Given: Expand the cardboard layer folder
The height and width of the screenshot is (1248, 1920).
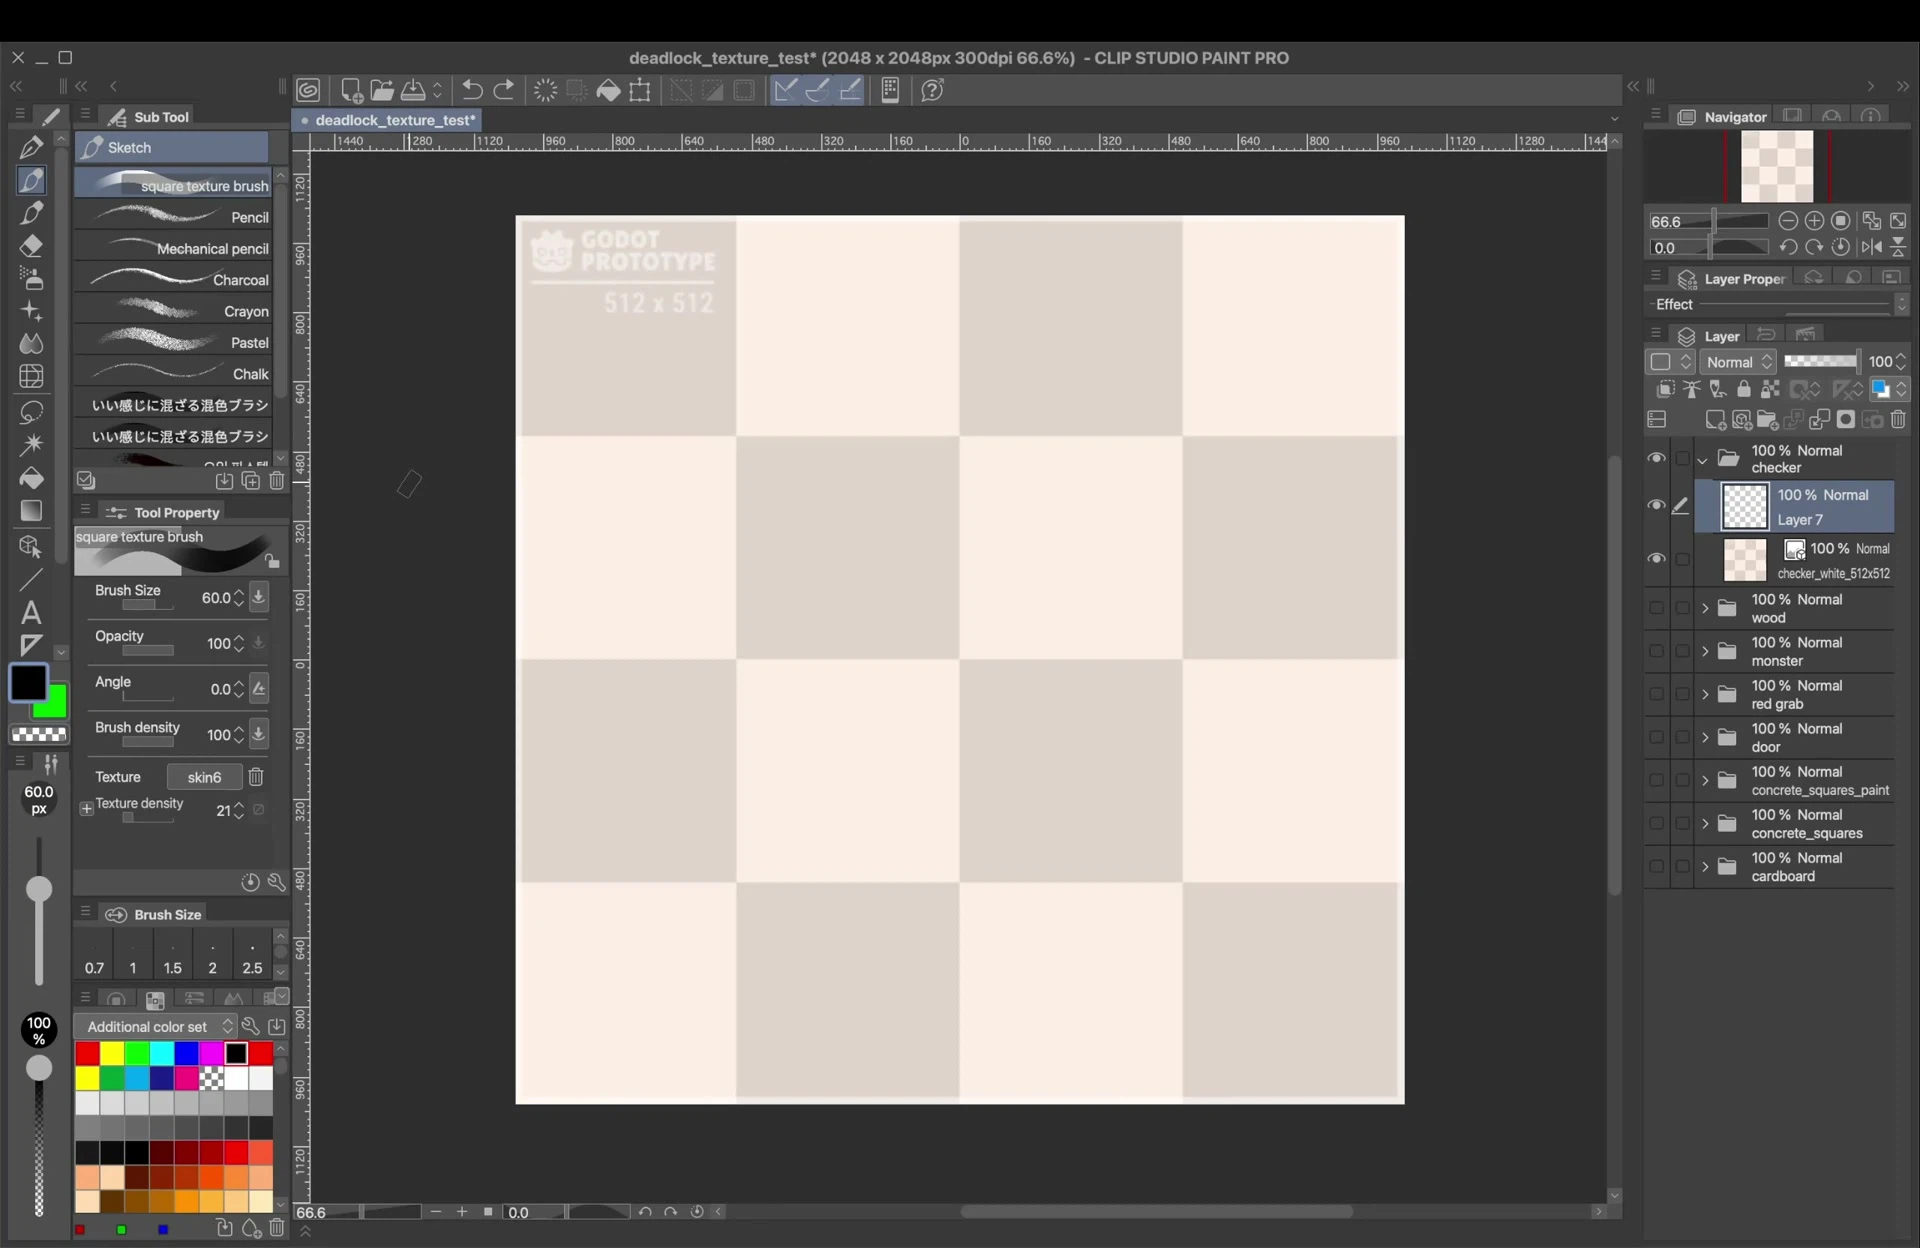Looking at the screenshot, I should (1705, 866).
